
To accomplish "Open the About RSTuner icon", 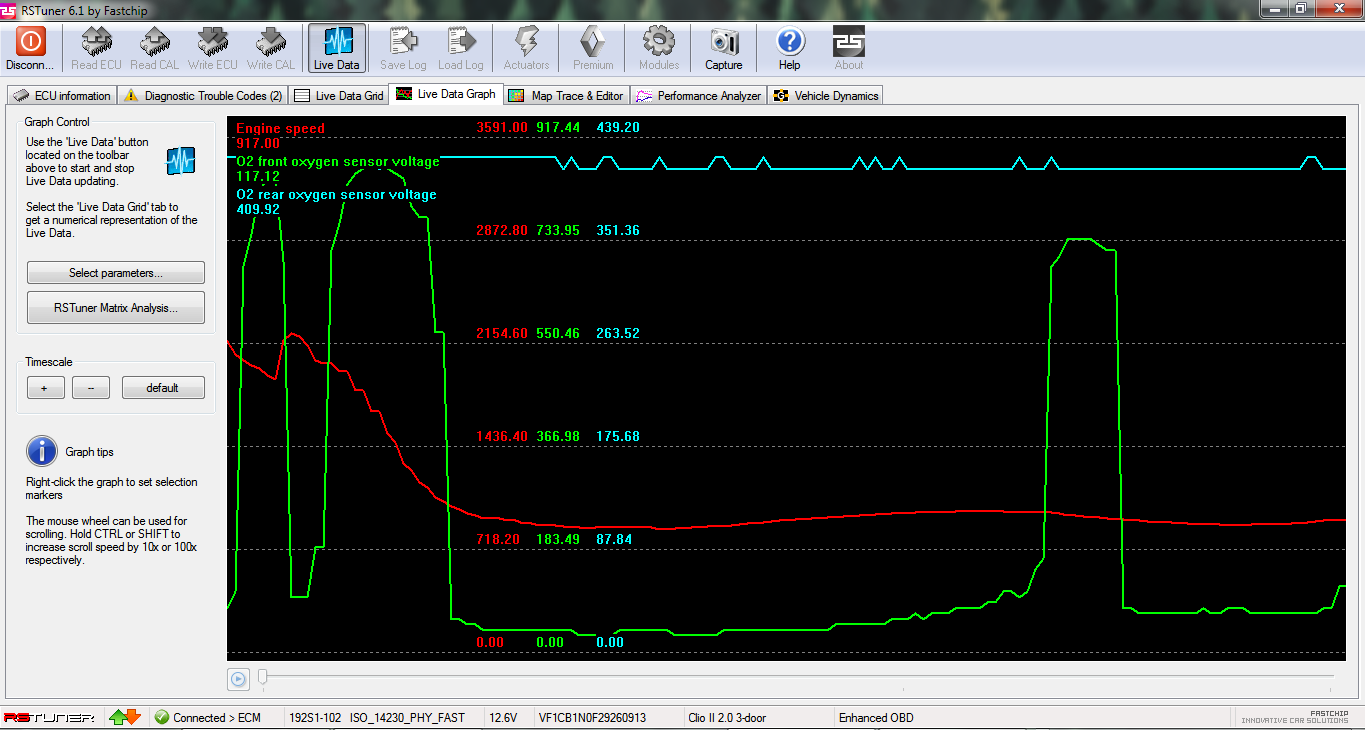I will point(848,42).
